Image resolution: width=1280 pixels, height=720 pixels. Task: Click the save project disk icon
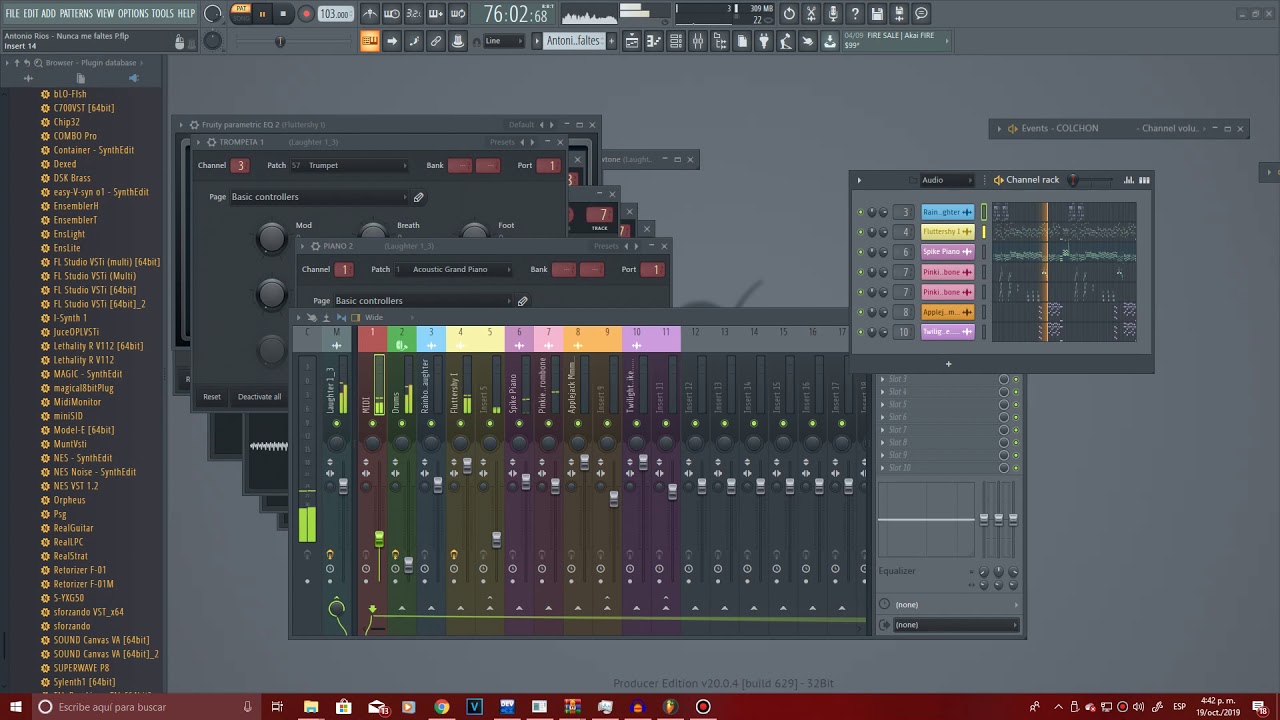tap(877, 14)
